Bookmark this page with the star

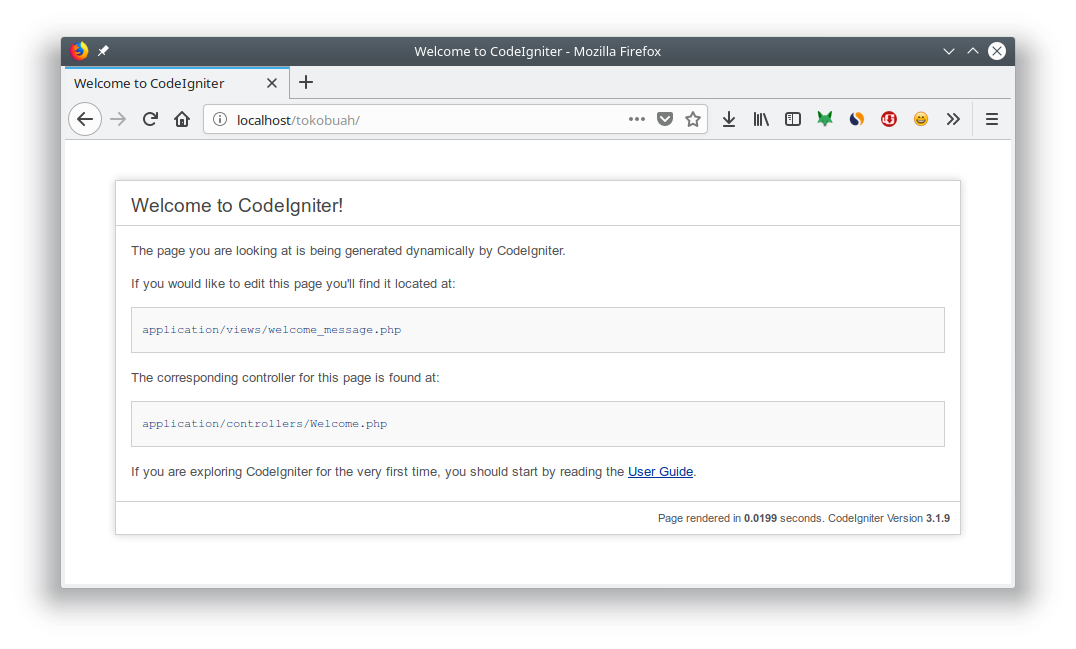(693, 119)
